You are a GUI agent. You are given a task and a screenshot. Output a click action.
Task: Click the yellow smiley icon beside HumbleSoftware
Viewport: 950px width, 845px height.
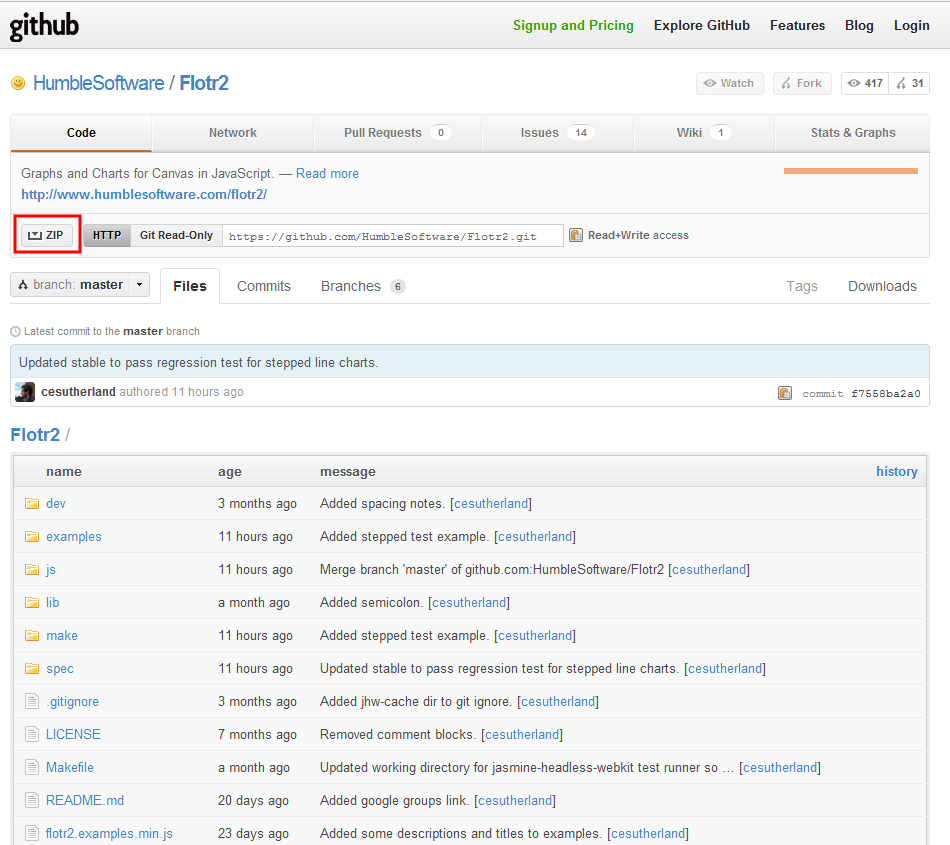(x=18, y=83)
